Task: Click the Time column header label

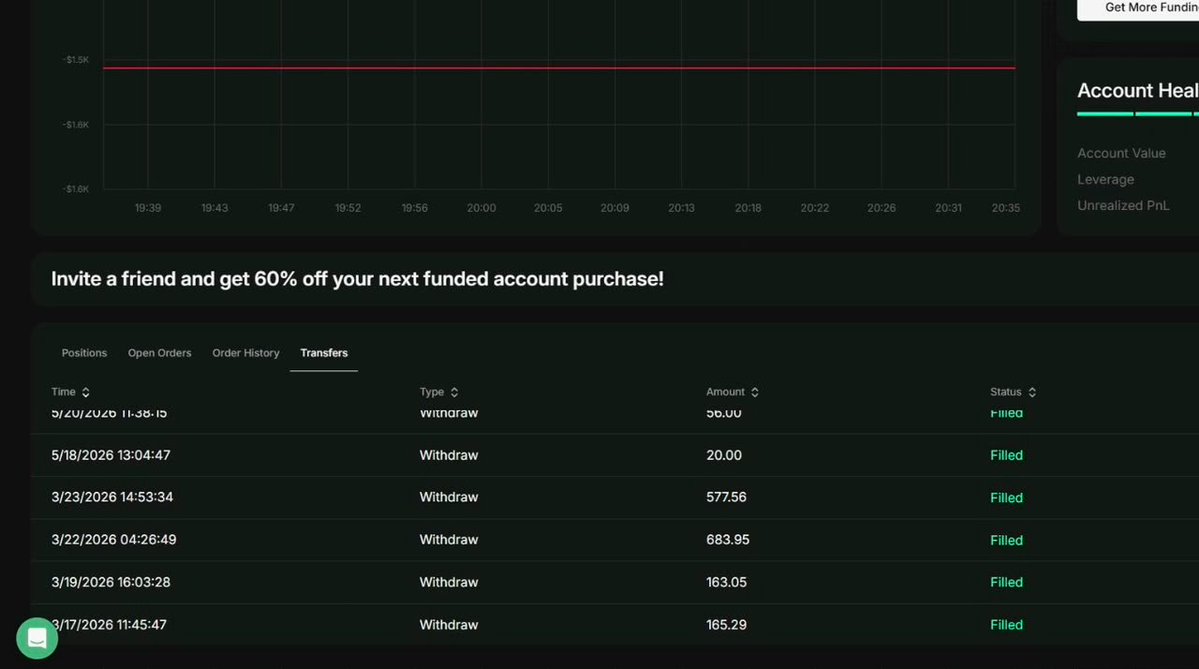Action: point(63,392)
